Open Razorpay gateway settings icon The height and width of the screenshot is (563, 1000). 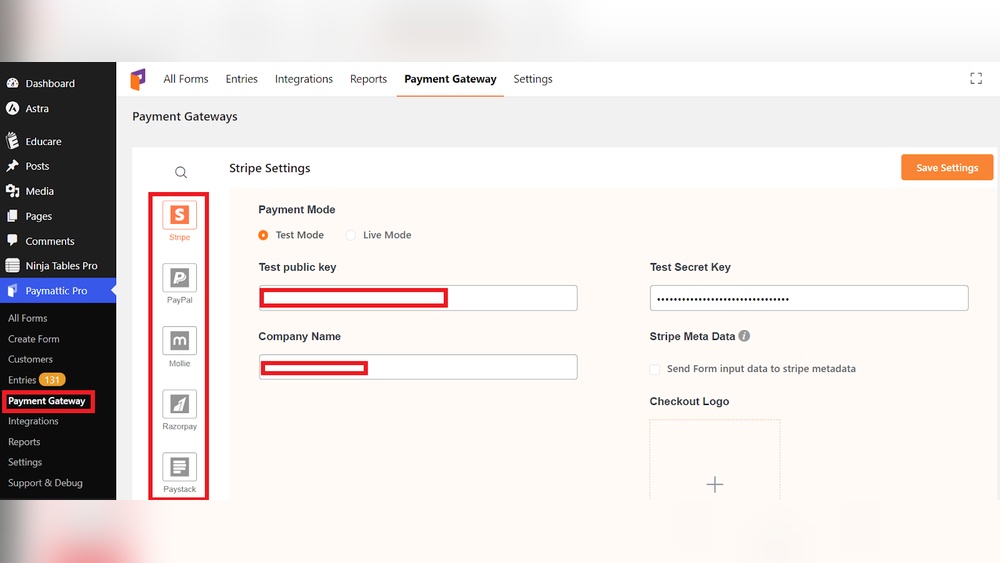point(179,404)
